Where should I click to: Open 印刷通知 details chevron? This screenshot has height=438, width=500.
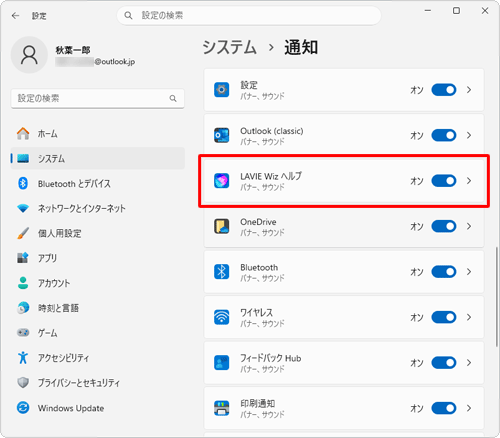[x=469, y=408]
